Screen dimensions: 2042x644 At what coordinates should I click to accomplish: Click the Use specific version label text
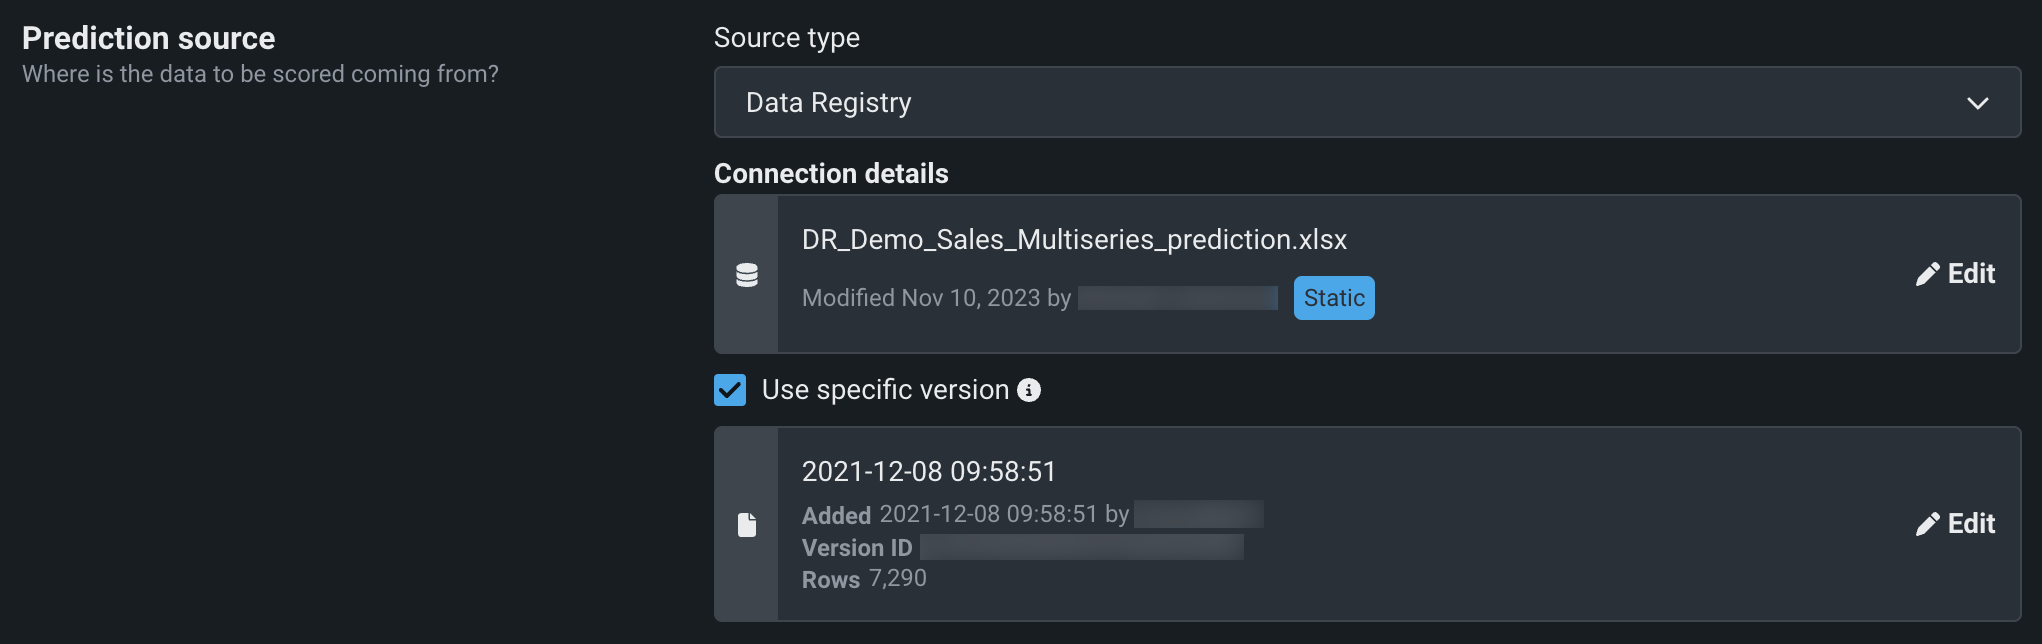[x=885, y=390]
